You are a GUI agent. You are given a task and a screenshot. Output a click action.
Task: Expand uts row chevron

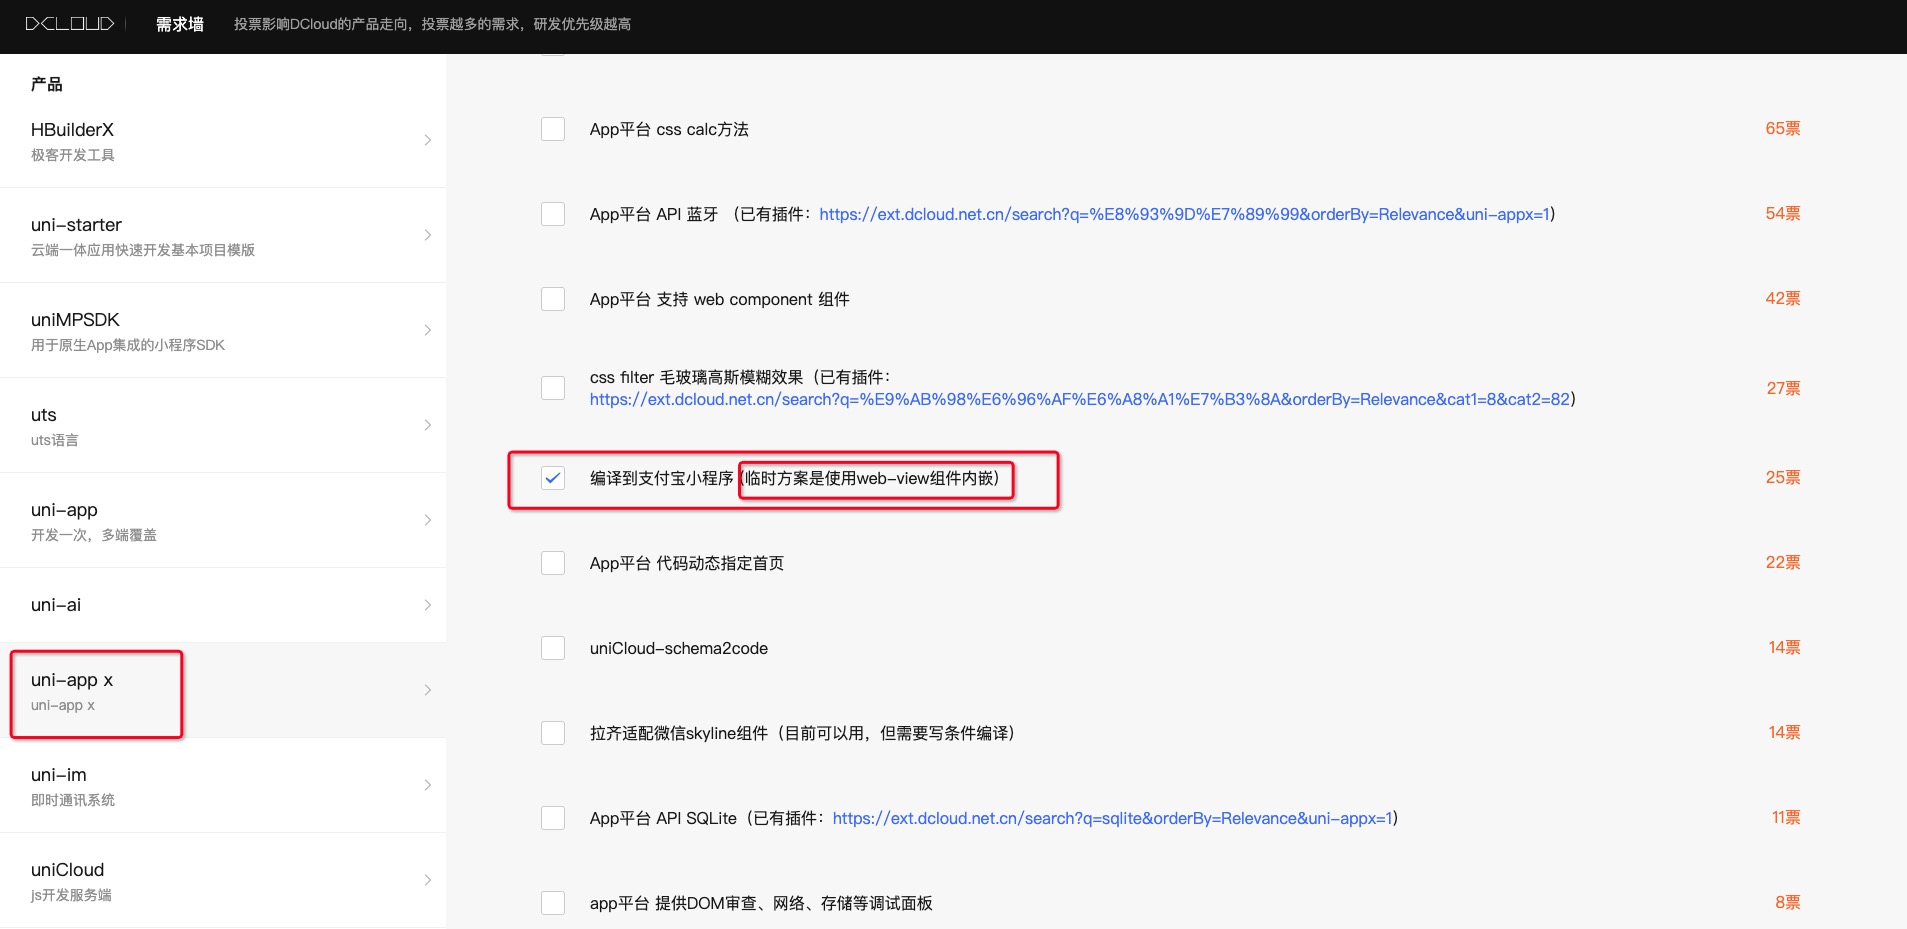pyautogui.click(x=428, y=425)
